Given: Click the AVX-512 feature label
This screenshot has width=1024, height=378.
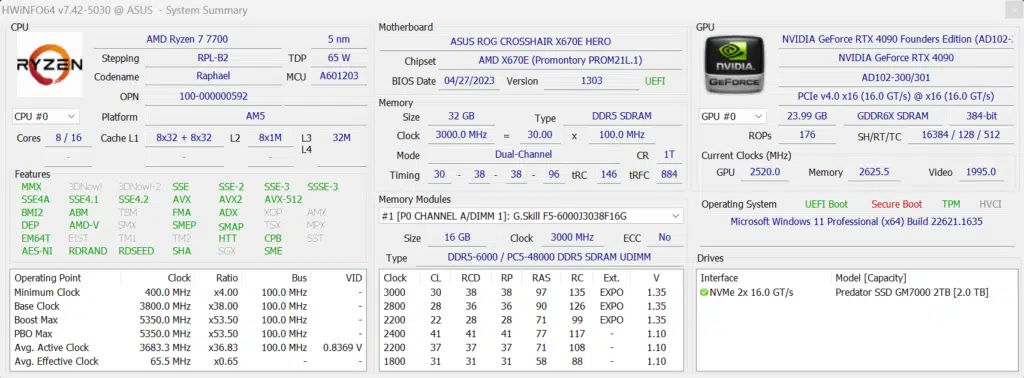Looking at the screenshot, I should (283, 200).
